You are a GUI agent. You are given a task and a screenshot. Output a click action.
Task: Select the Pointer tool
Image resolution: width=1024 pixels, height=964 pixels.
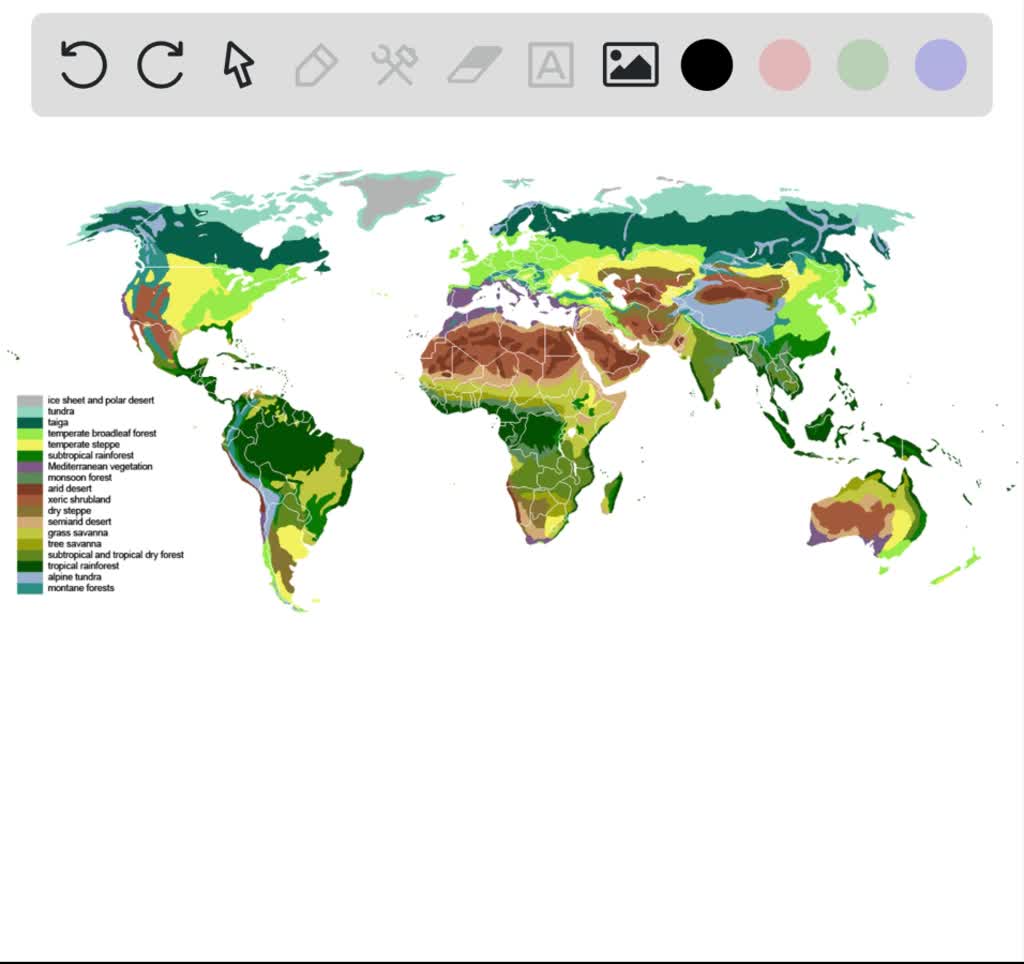tap(237, 62)
